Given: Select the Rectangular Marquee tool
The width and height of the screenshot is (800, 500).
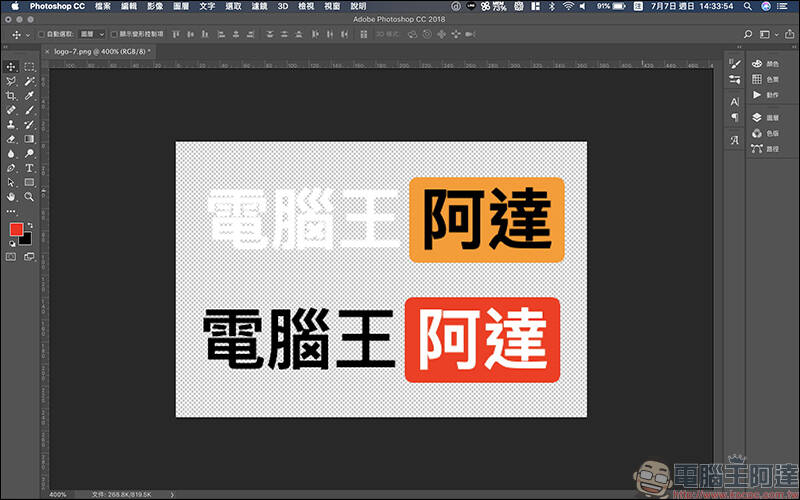Looking at the screenshot, I should tap(29, 67).
